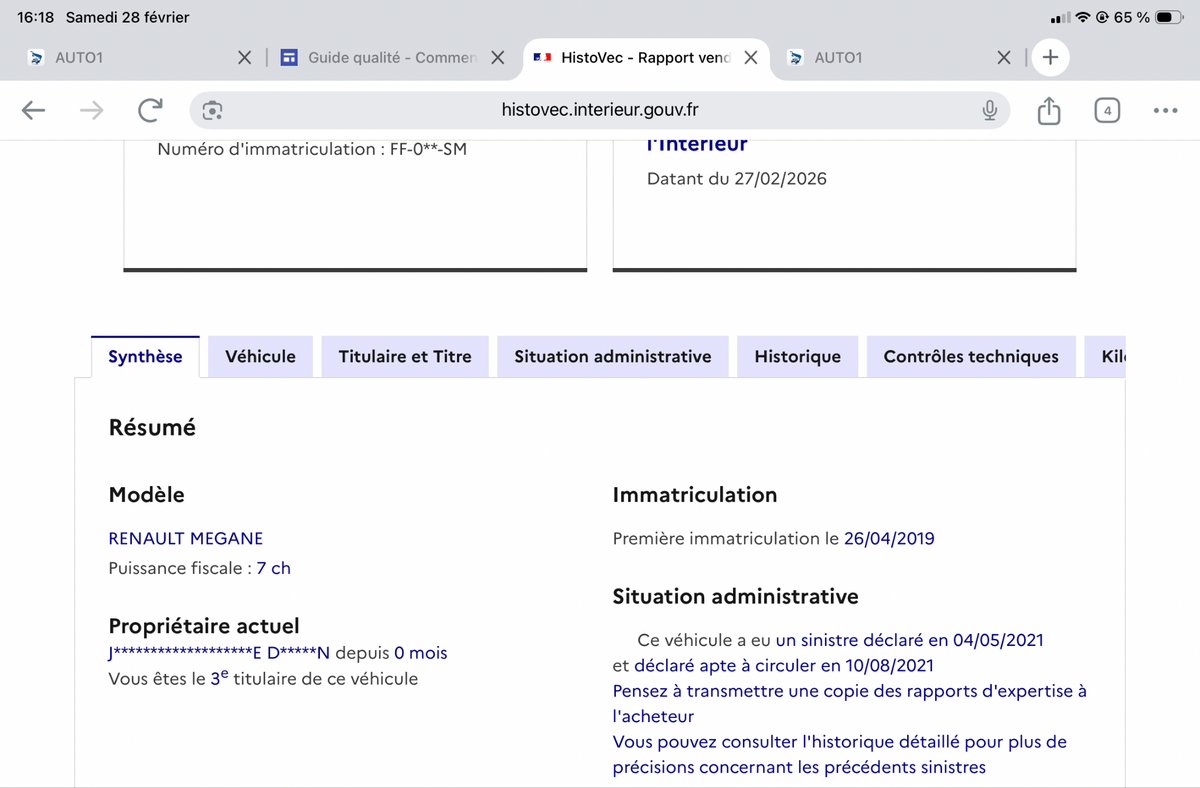Viewport: 1200px width, 788px height.
Task: Reload the HistoVec page
Action: (150, 111)
